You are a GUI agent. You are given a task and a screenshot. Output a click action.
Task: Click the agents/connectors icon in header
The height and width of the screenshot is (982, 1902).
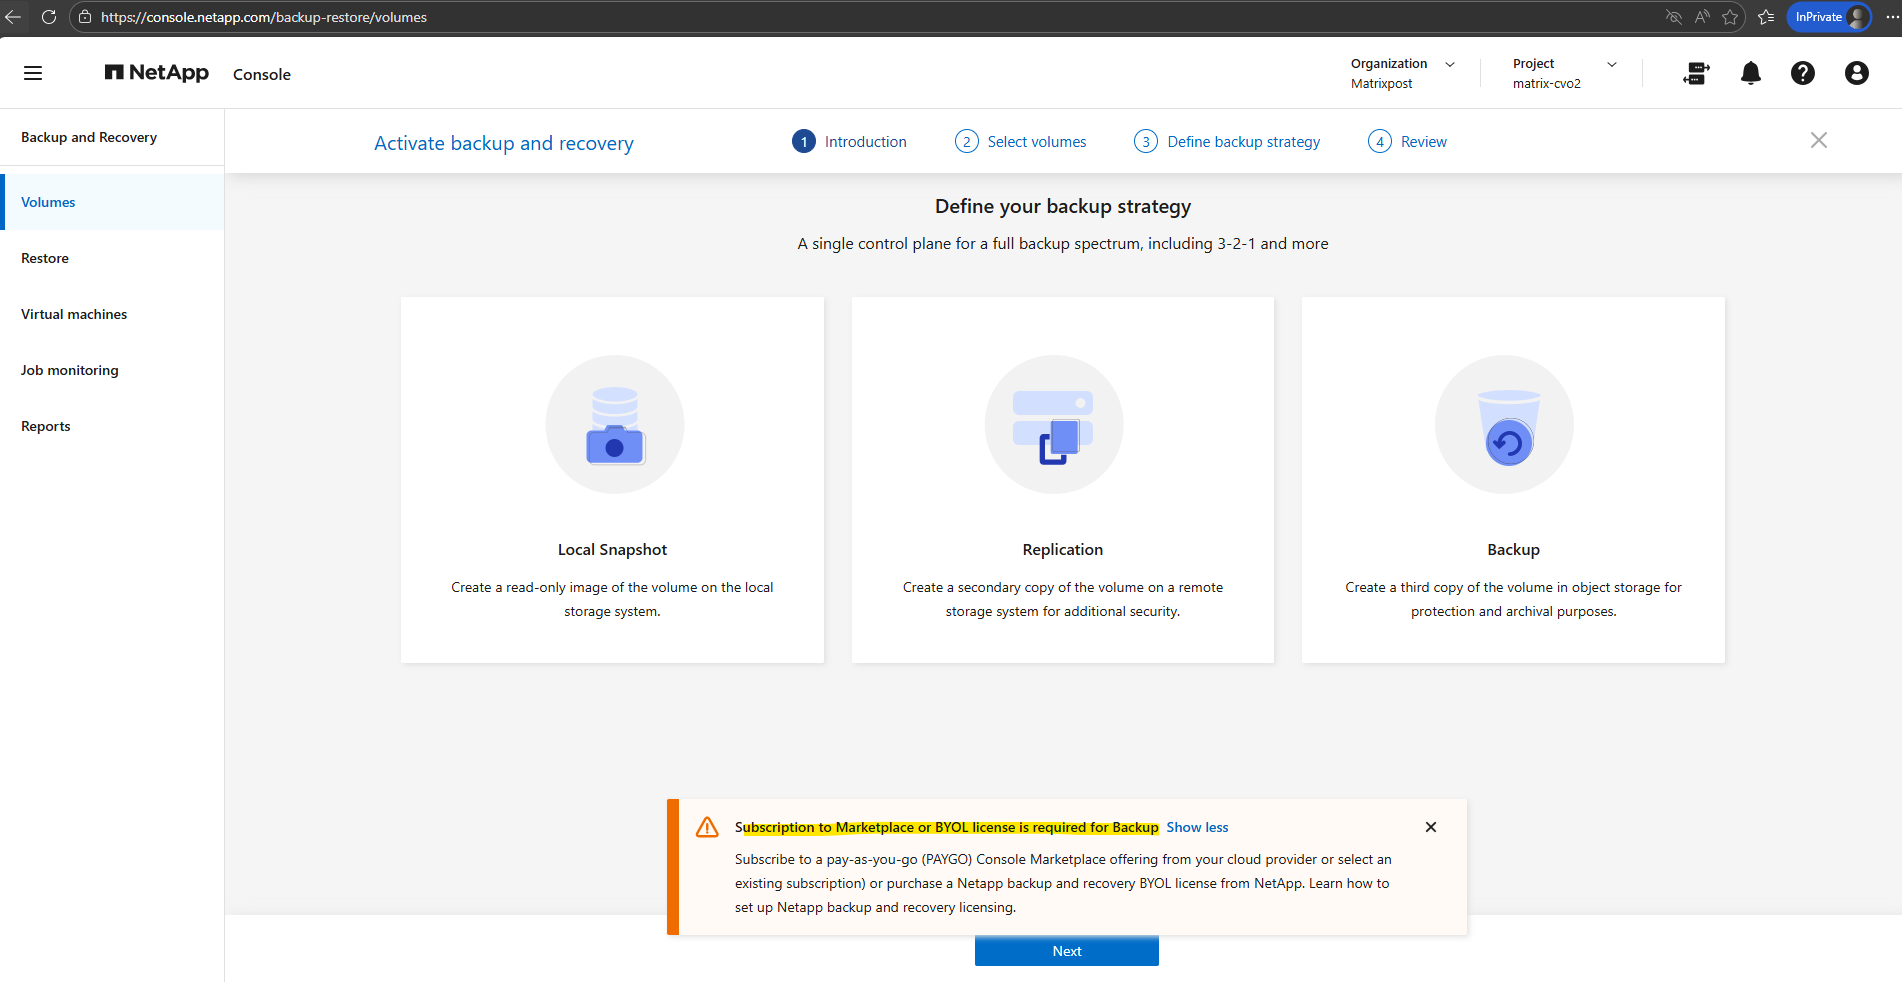tap(1696, 73)
